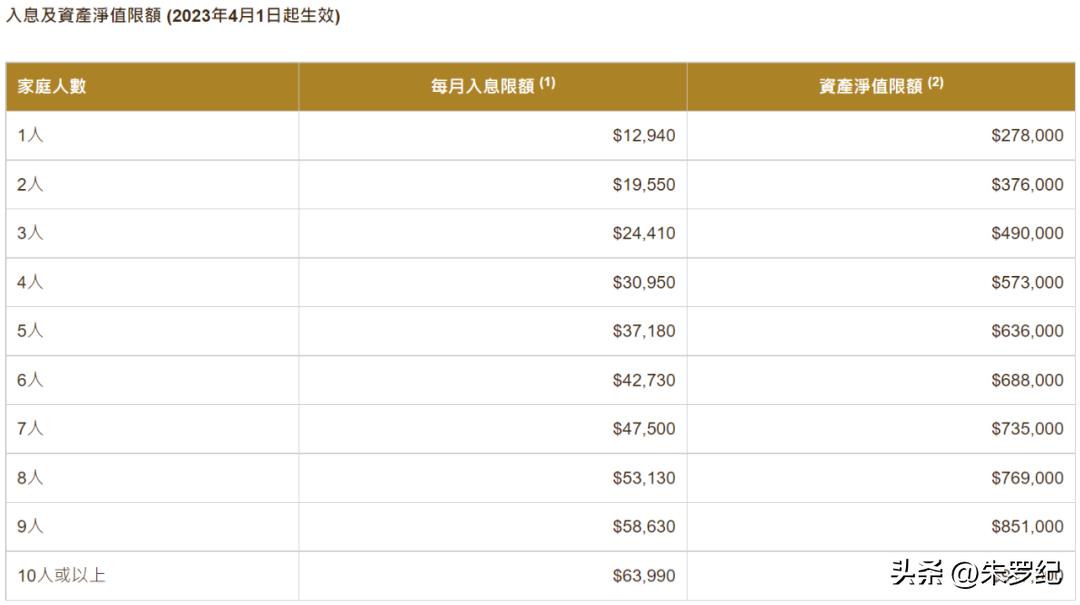Screen dimensions: 1080x605
Task: Select the $688,000 asset limit cell
Action: tap(1027, 380)
